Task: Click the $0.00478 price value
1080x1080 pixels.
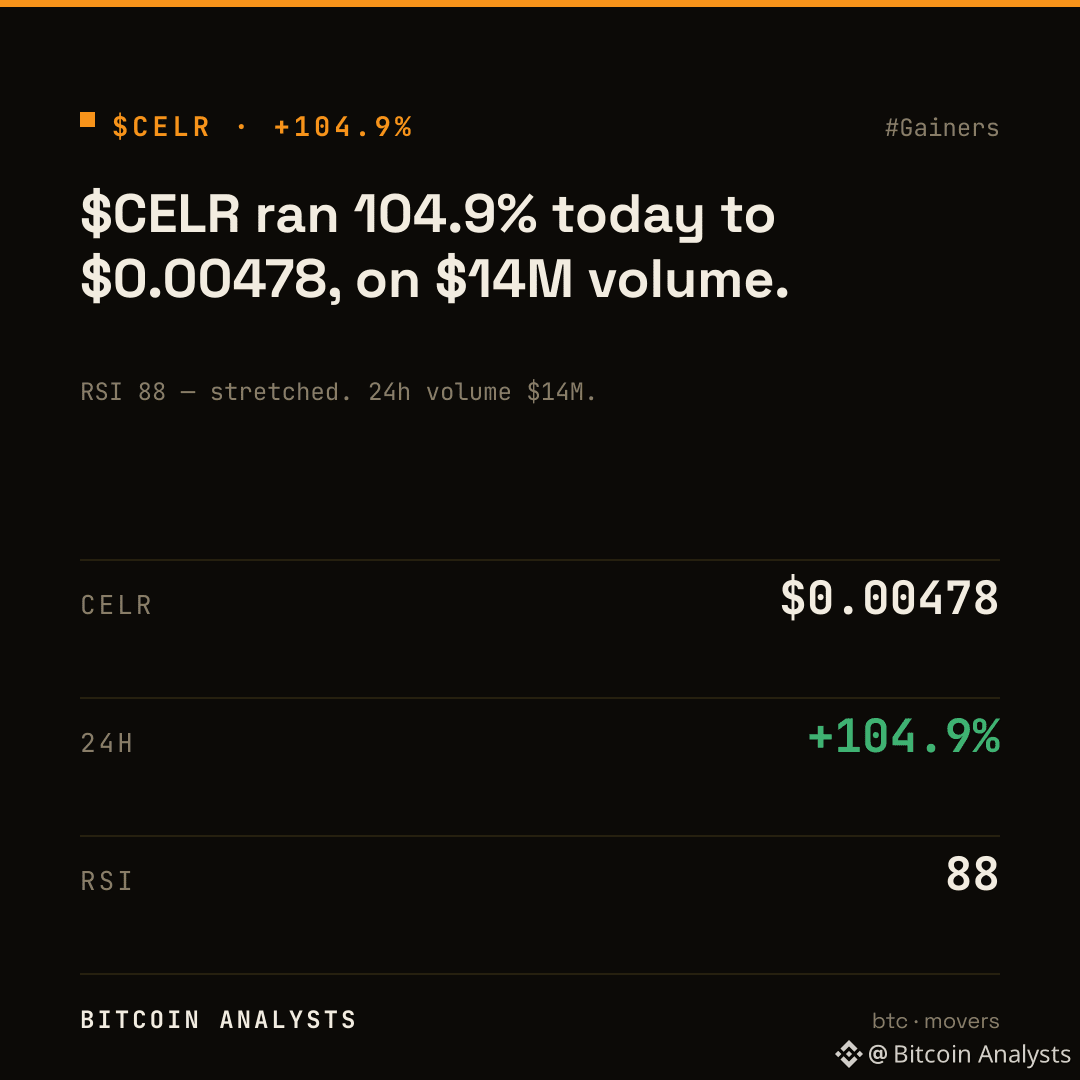Action: click(x=889, y=597)
